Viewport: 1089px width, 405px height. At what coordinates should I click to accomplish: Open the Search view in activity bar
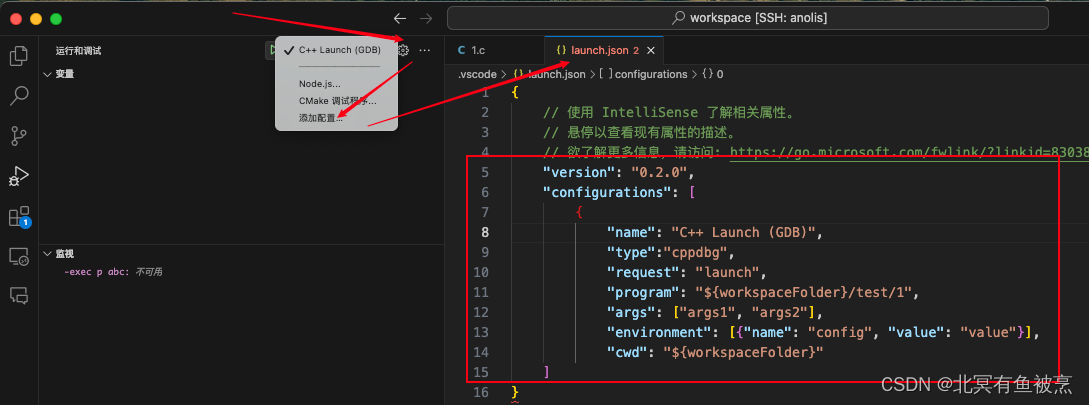19,96
